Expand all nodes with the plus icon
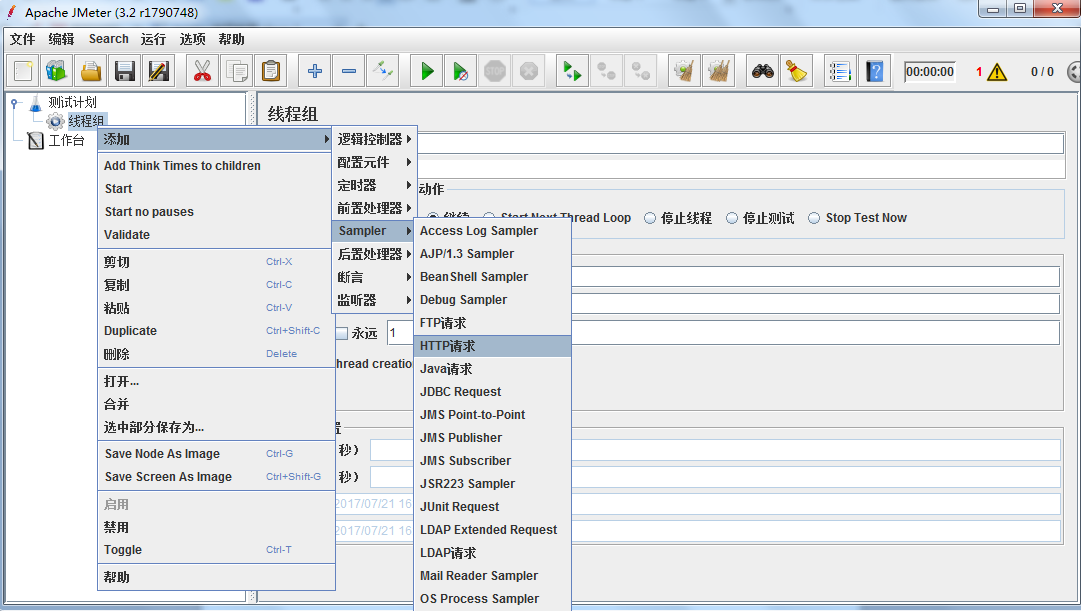This screenshot has height=611, width=1081. [x=315, y=71]
